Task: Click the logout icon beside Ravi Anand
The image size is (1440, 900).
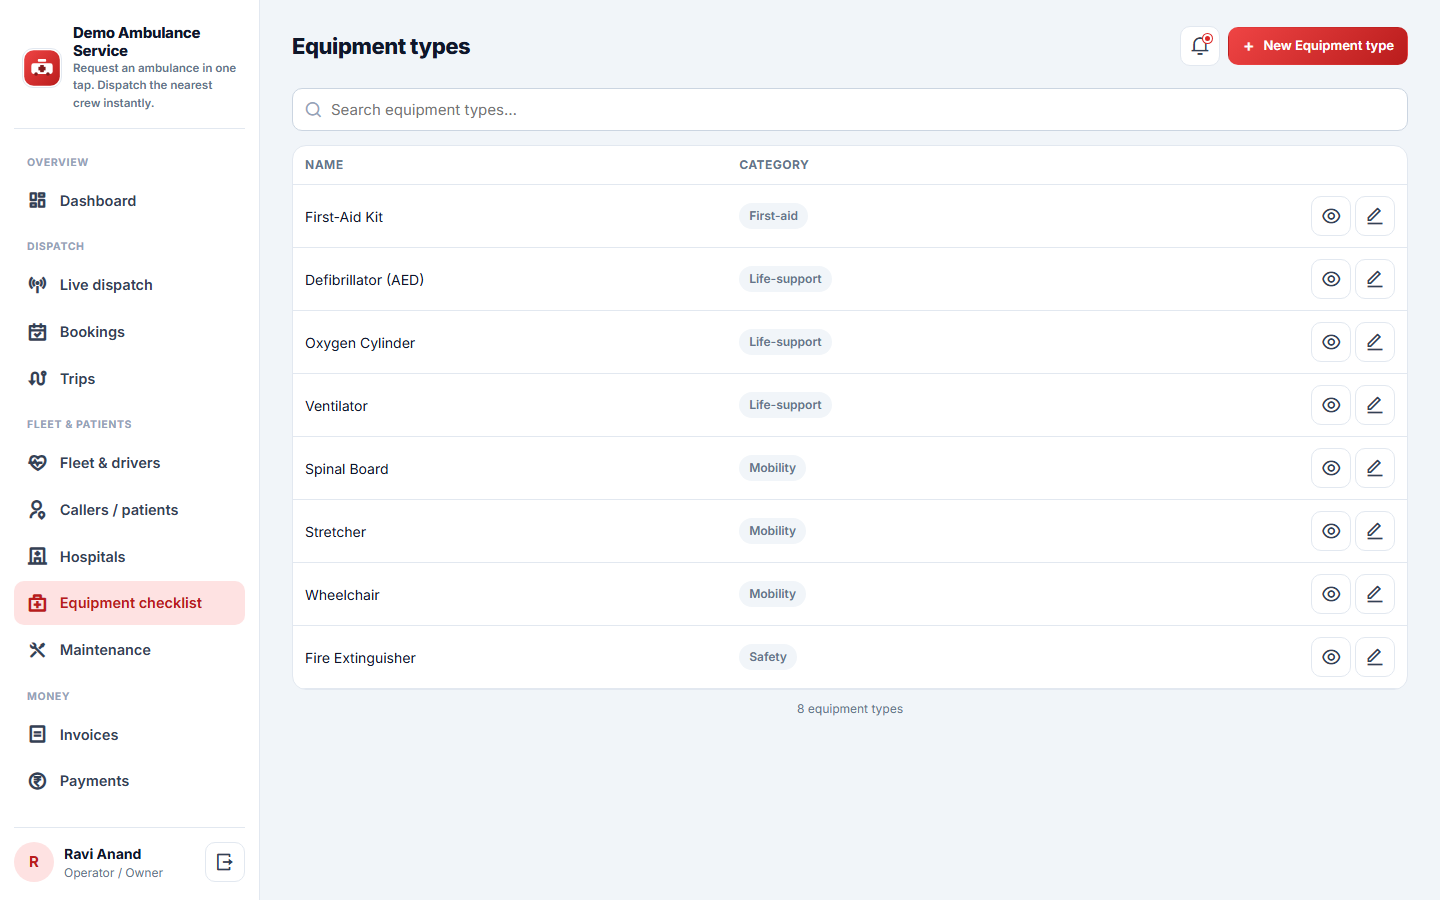Action: tap(225, 862)
